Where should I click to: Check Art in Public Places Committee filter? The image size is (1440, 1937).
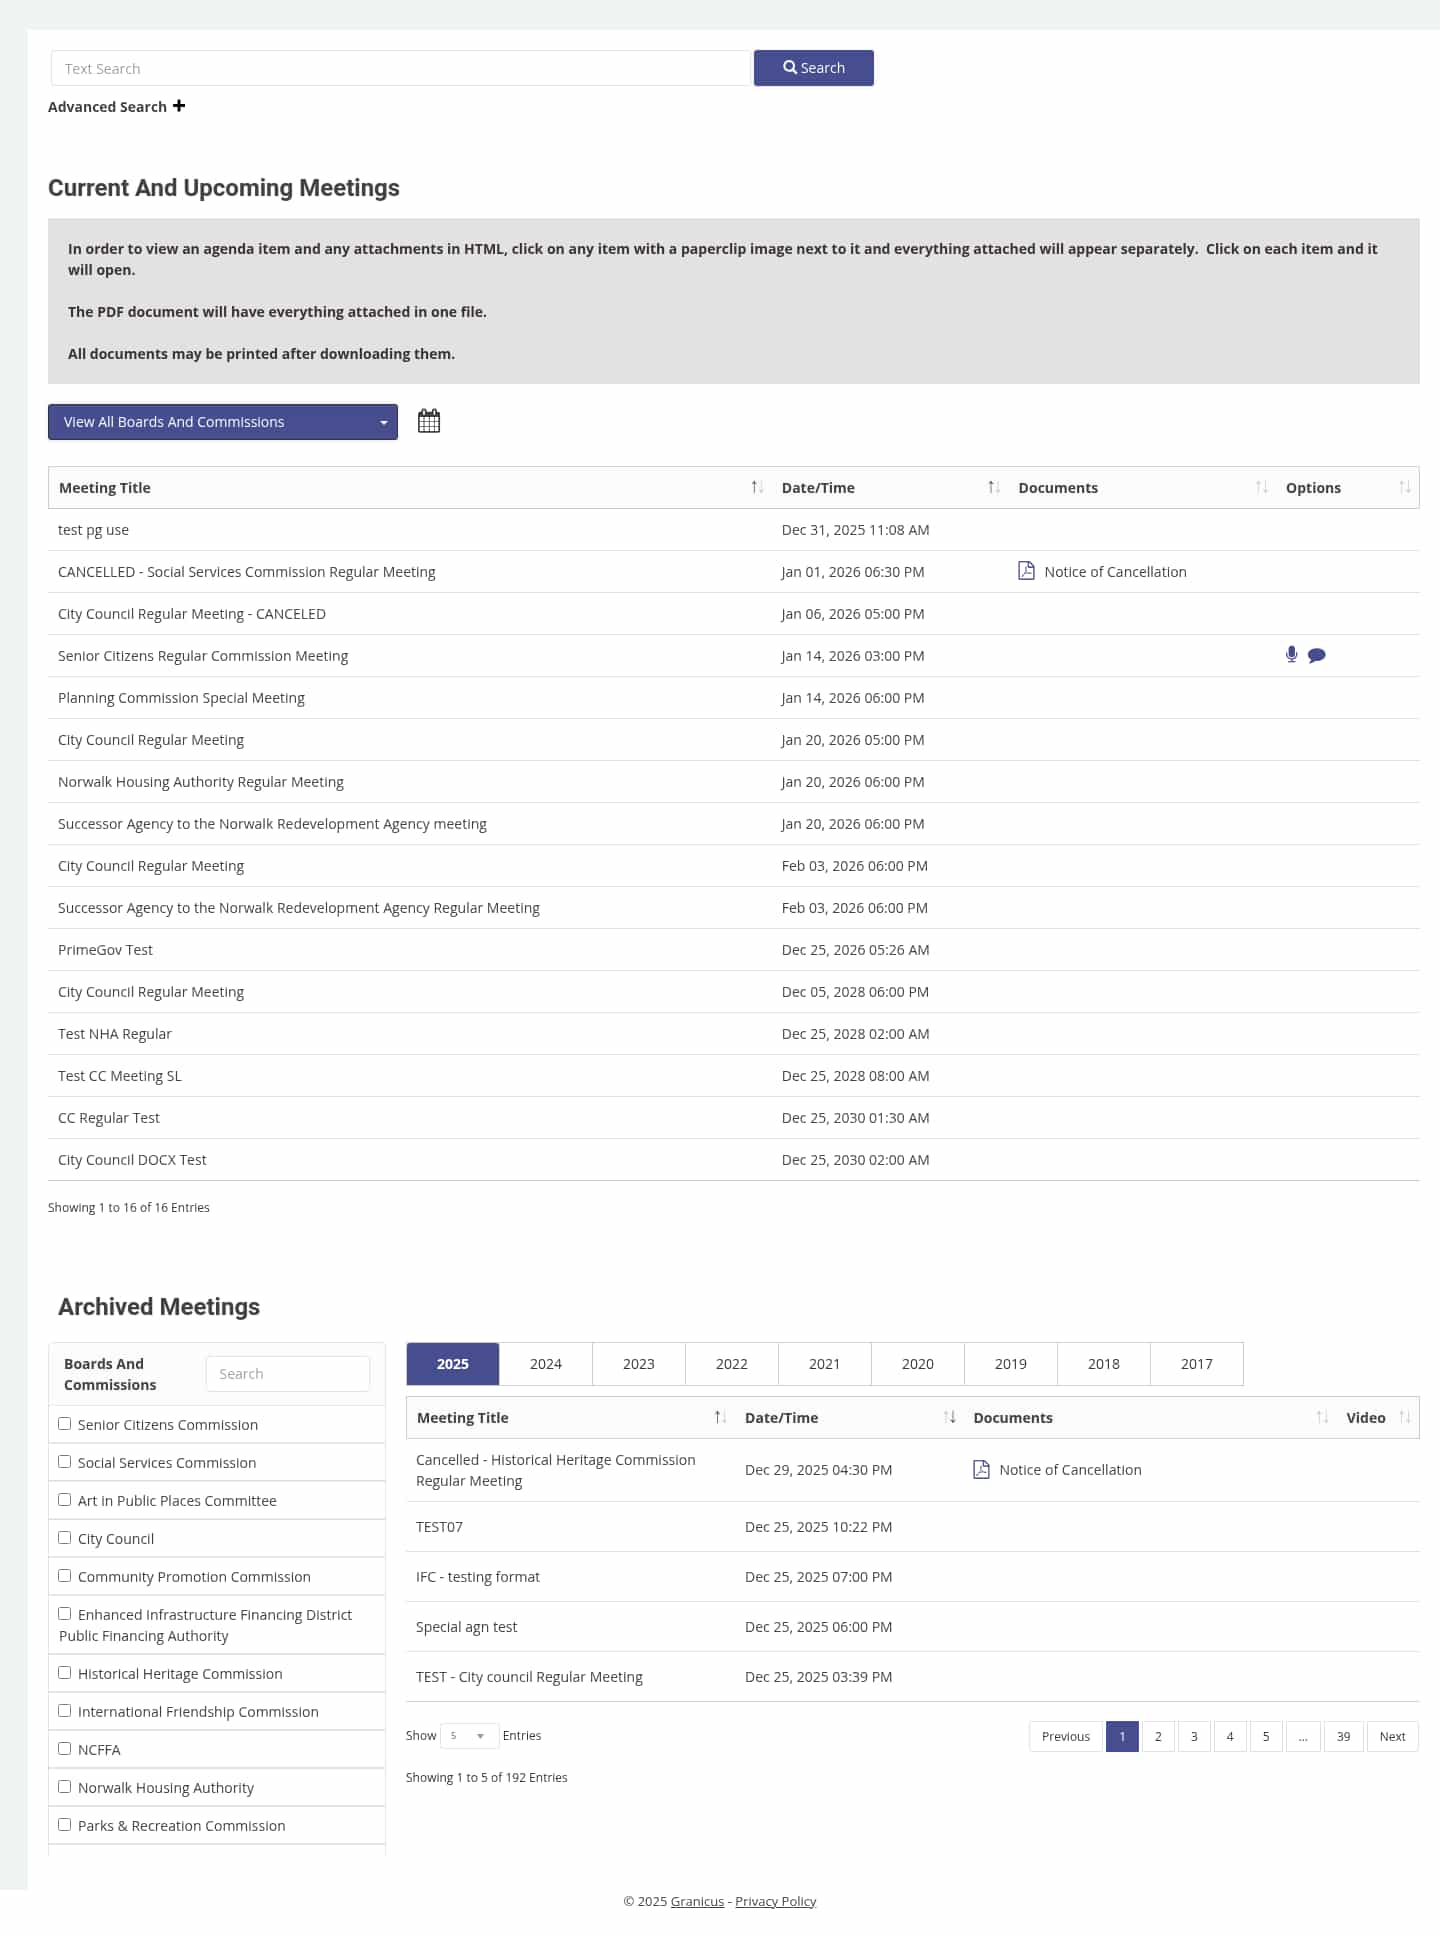[65, 1499]
